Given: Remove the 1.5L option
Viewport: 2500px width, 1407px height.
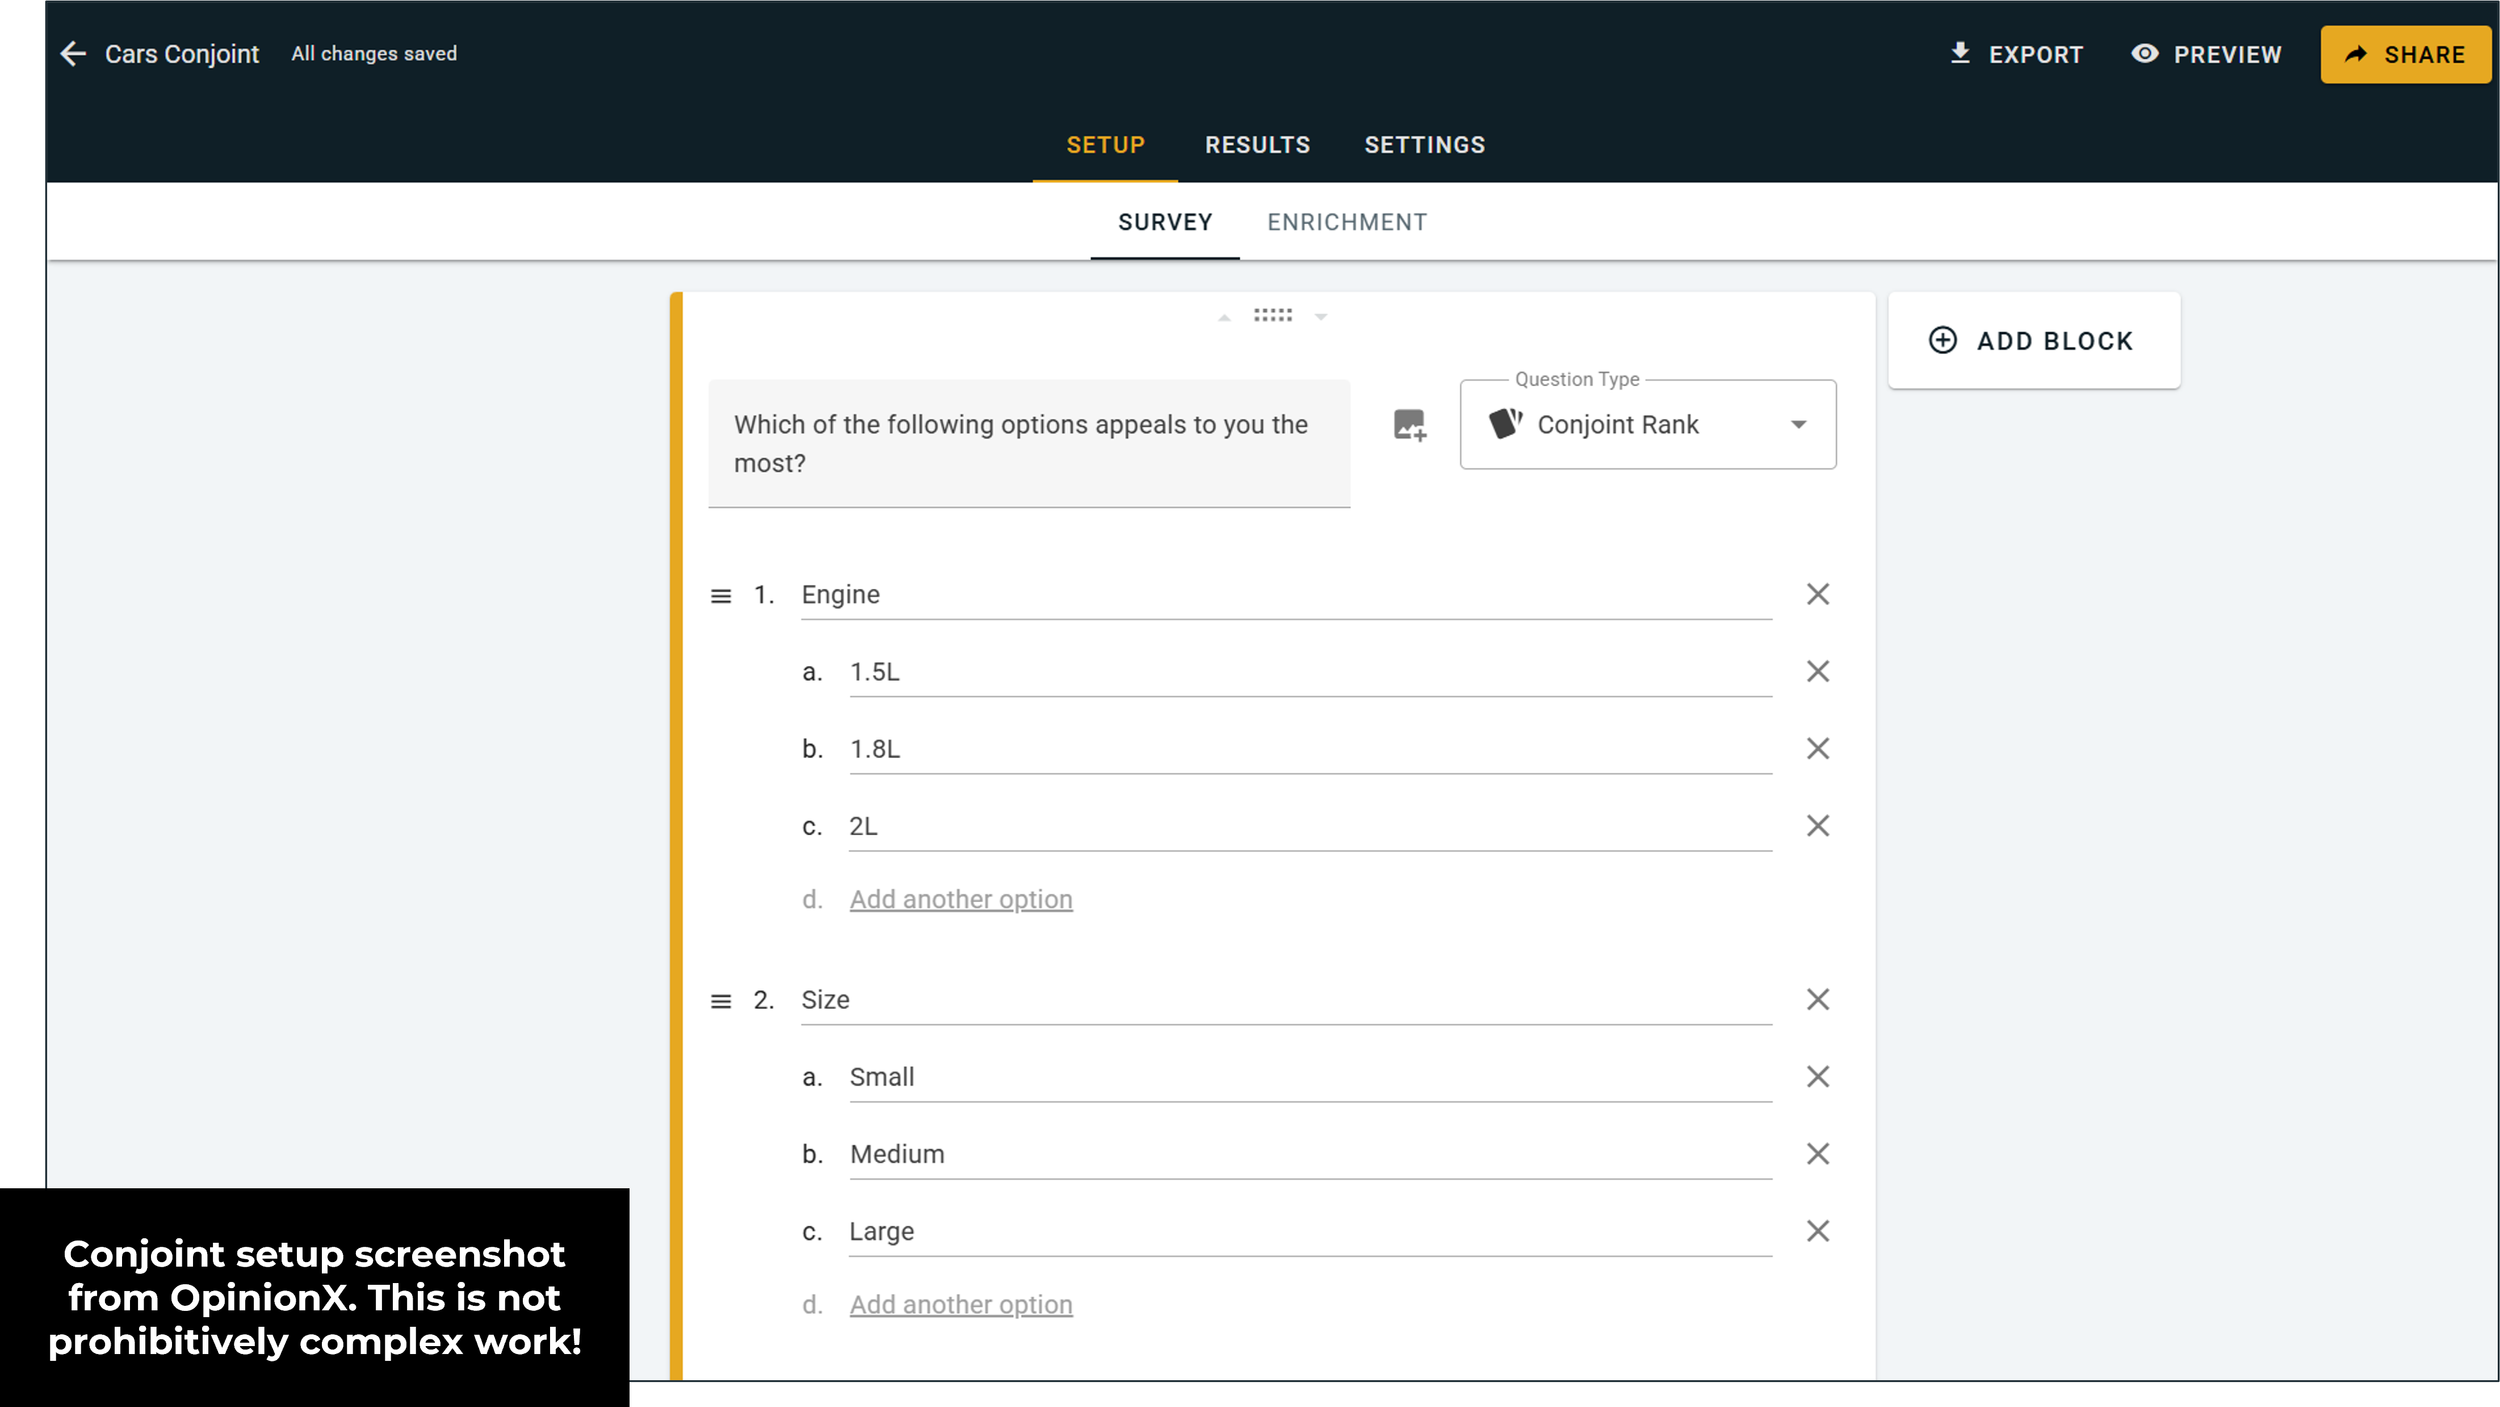Looking at the screenshot, I should click(x=1818, y=672).
